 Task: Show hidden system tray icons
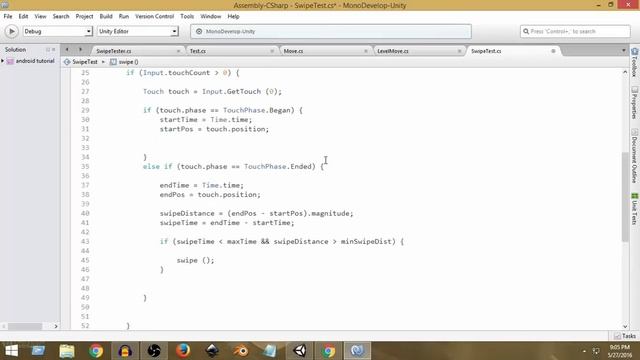584,351
